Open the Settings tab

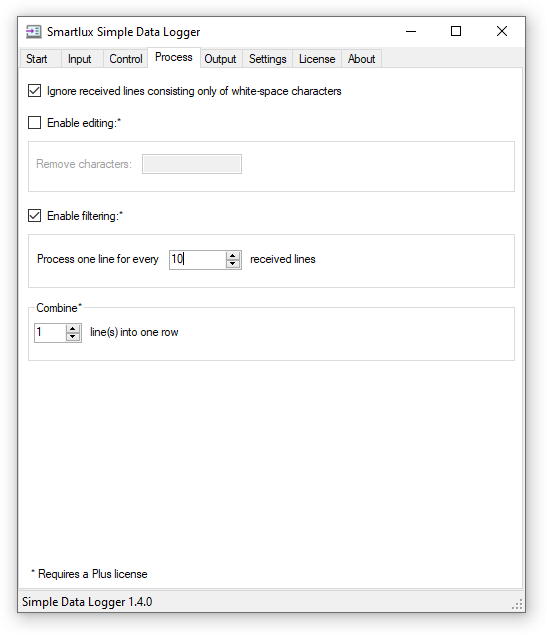(268, 59)
